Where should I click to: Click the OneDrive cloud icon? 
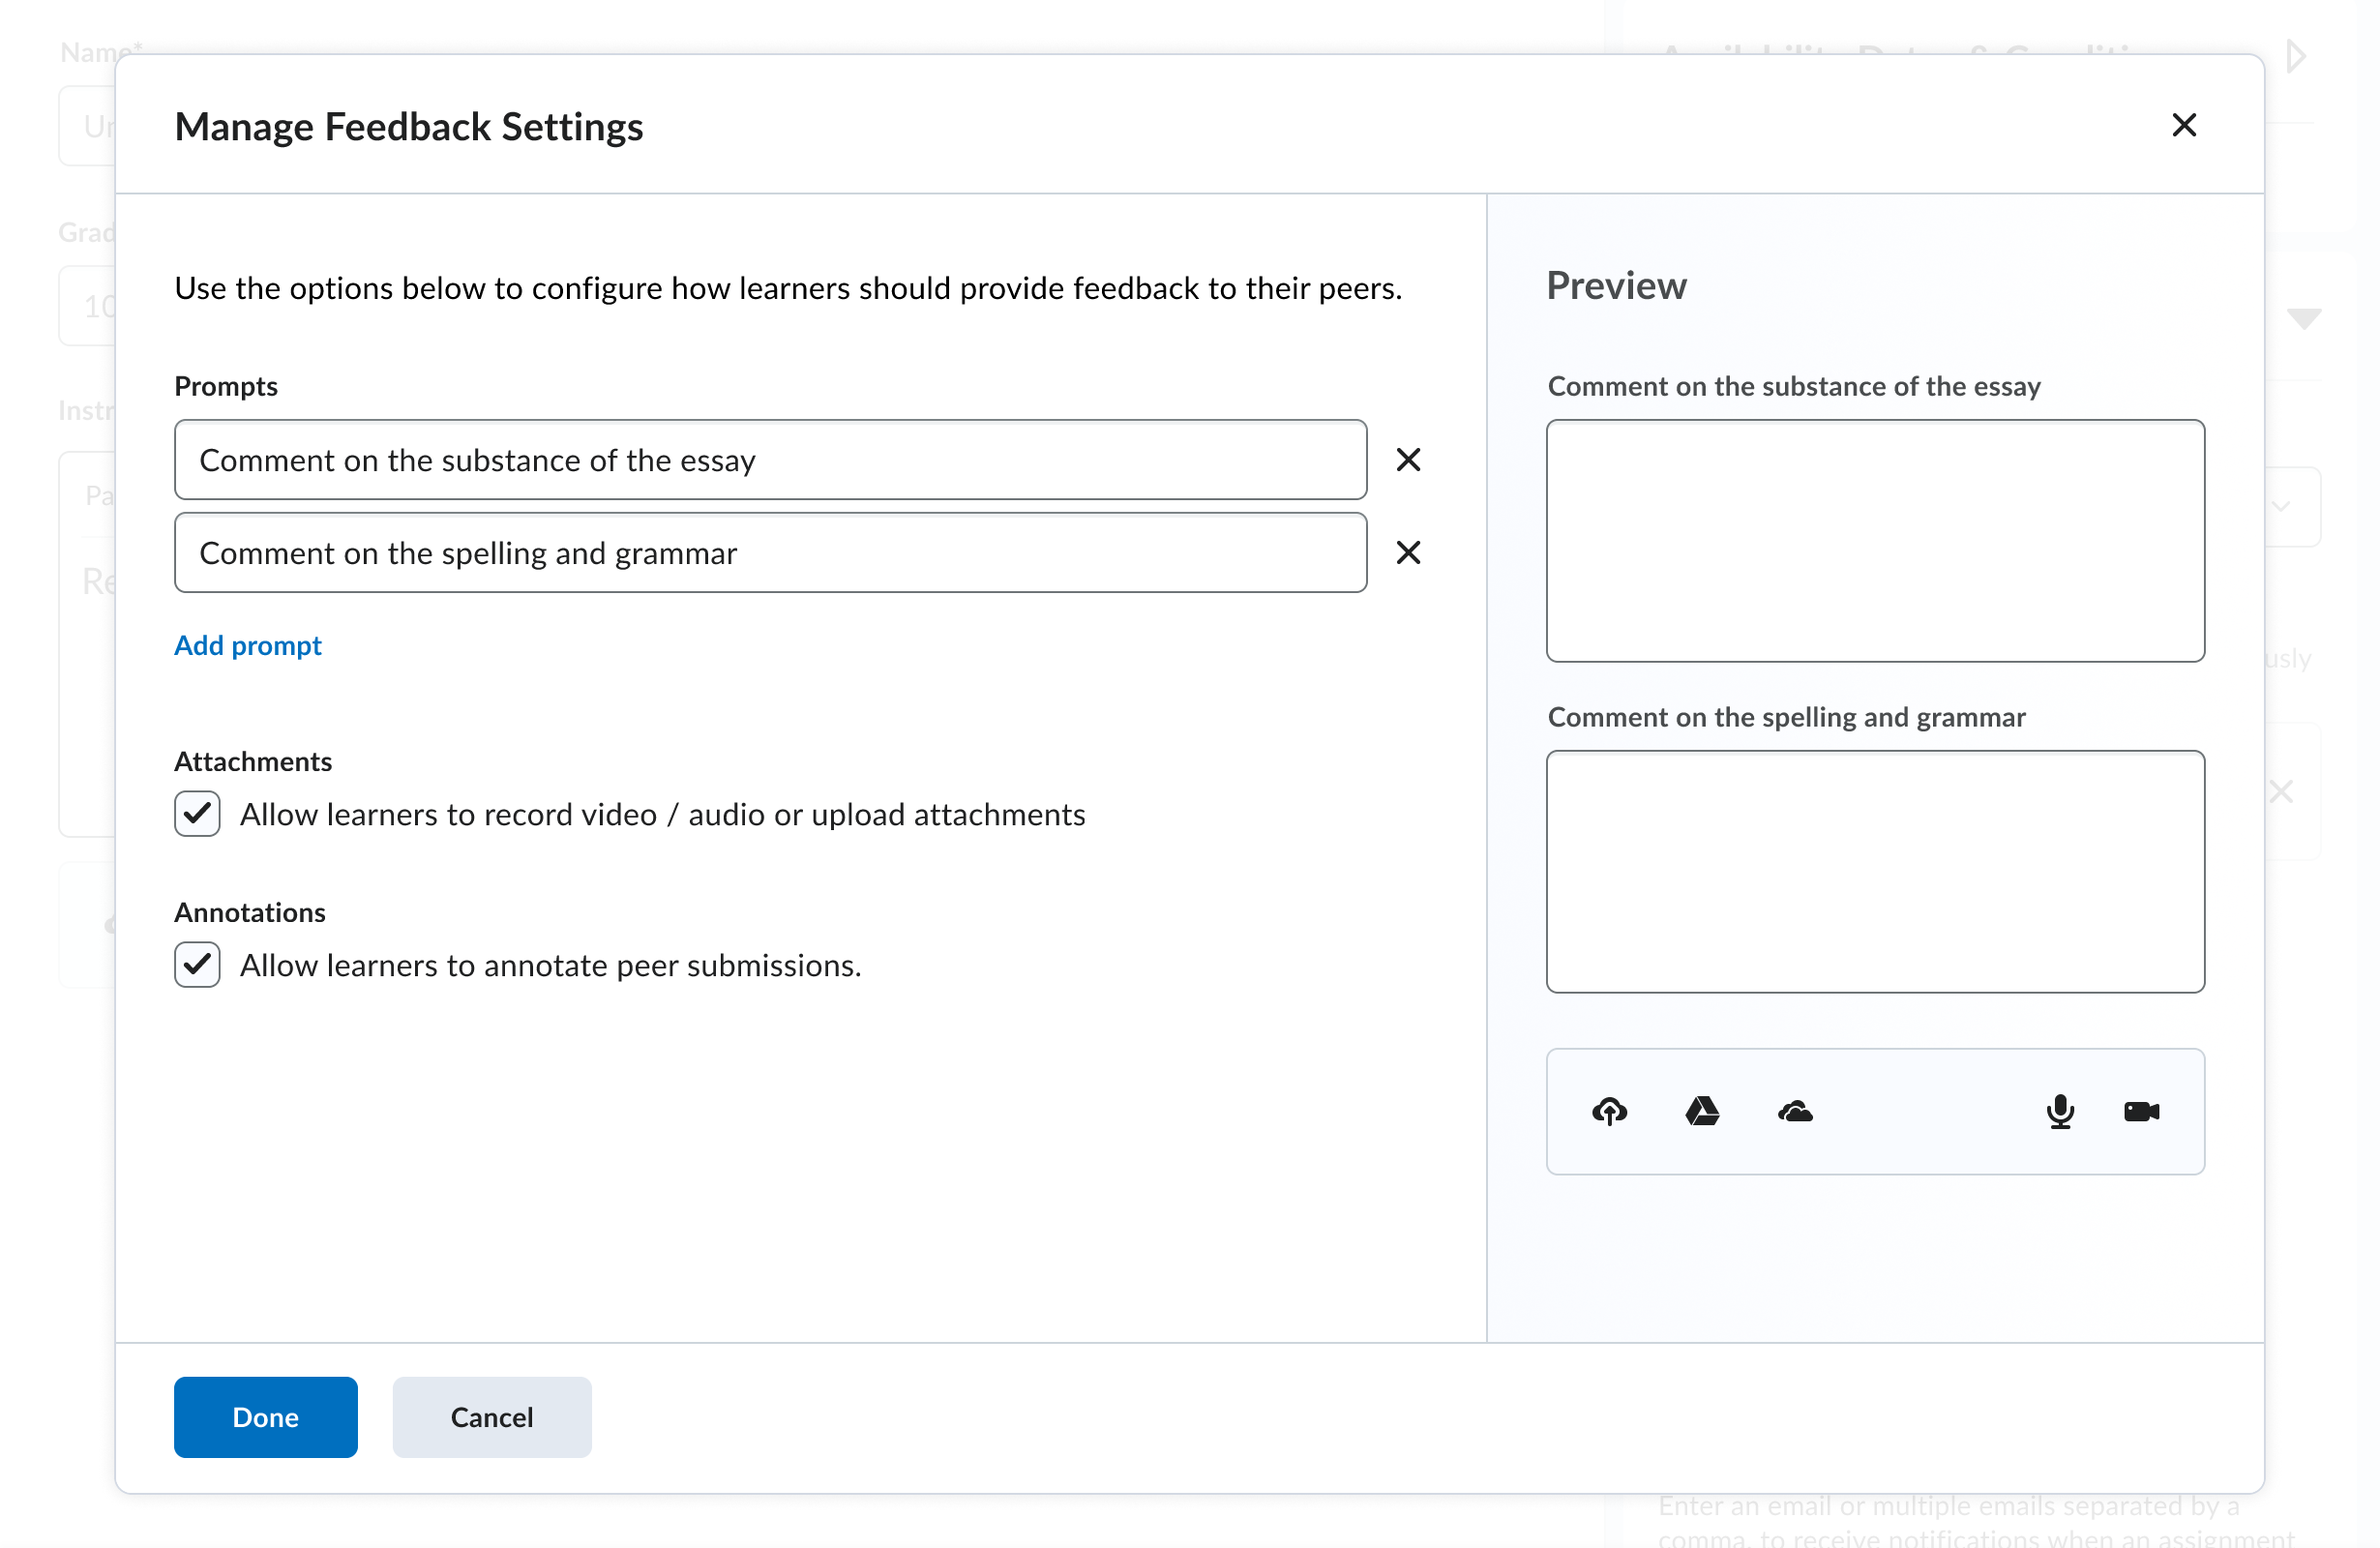[1795, 1111]
